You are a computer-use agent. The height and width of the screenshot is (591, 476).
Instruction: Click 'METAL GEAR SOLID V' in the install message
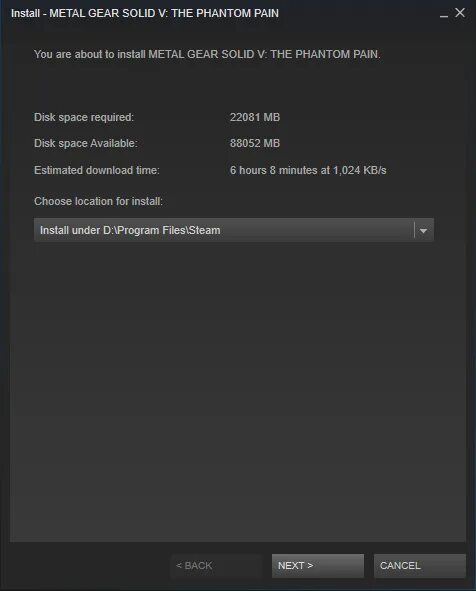[207, 54]
